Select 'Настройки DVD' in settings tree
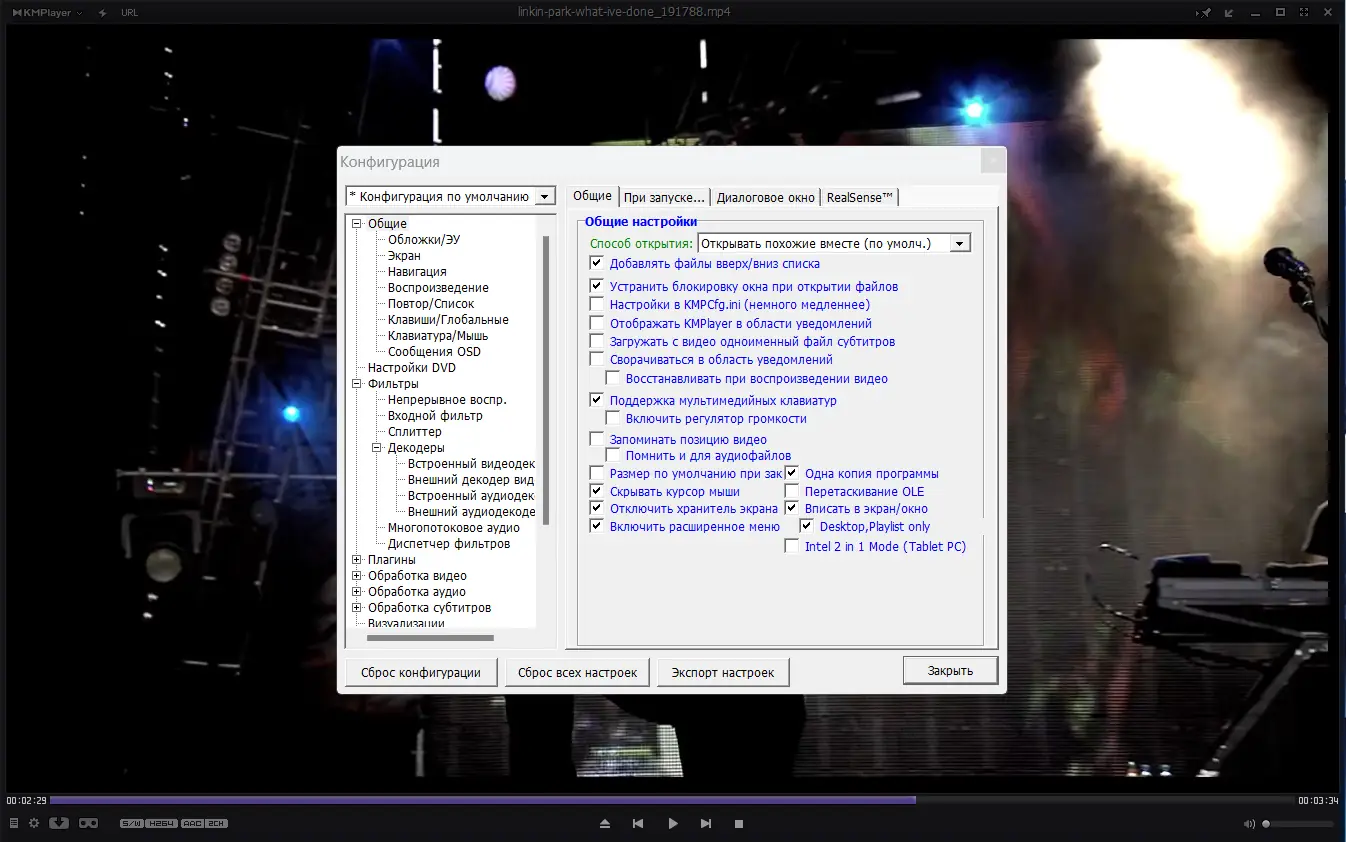The image size is (1346, 842). point(411,368)
